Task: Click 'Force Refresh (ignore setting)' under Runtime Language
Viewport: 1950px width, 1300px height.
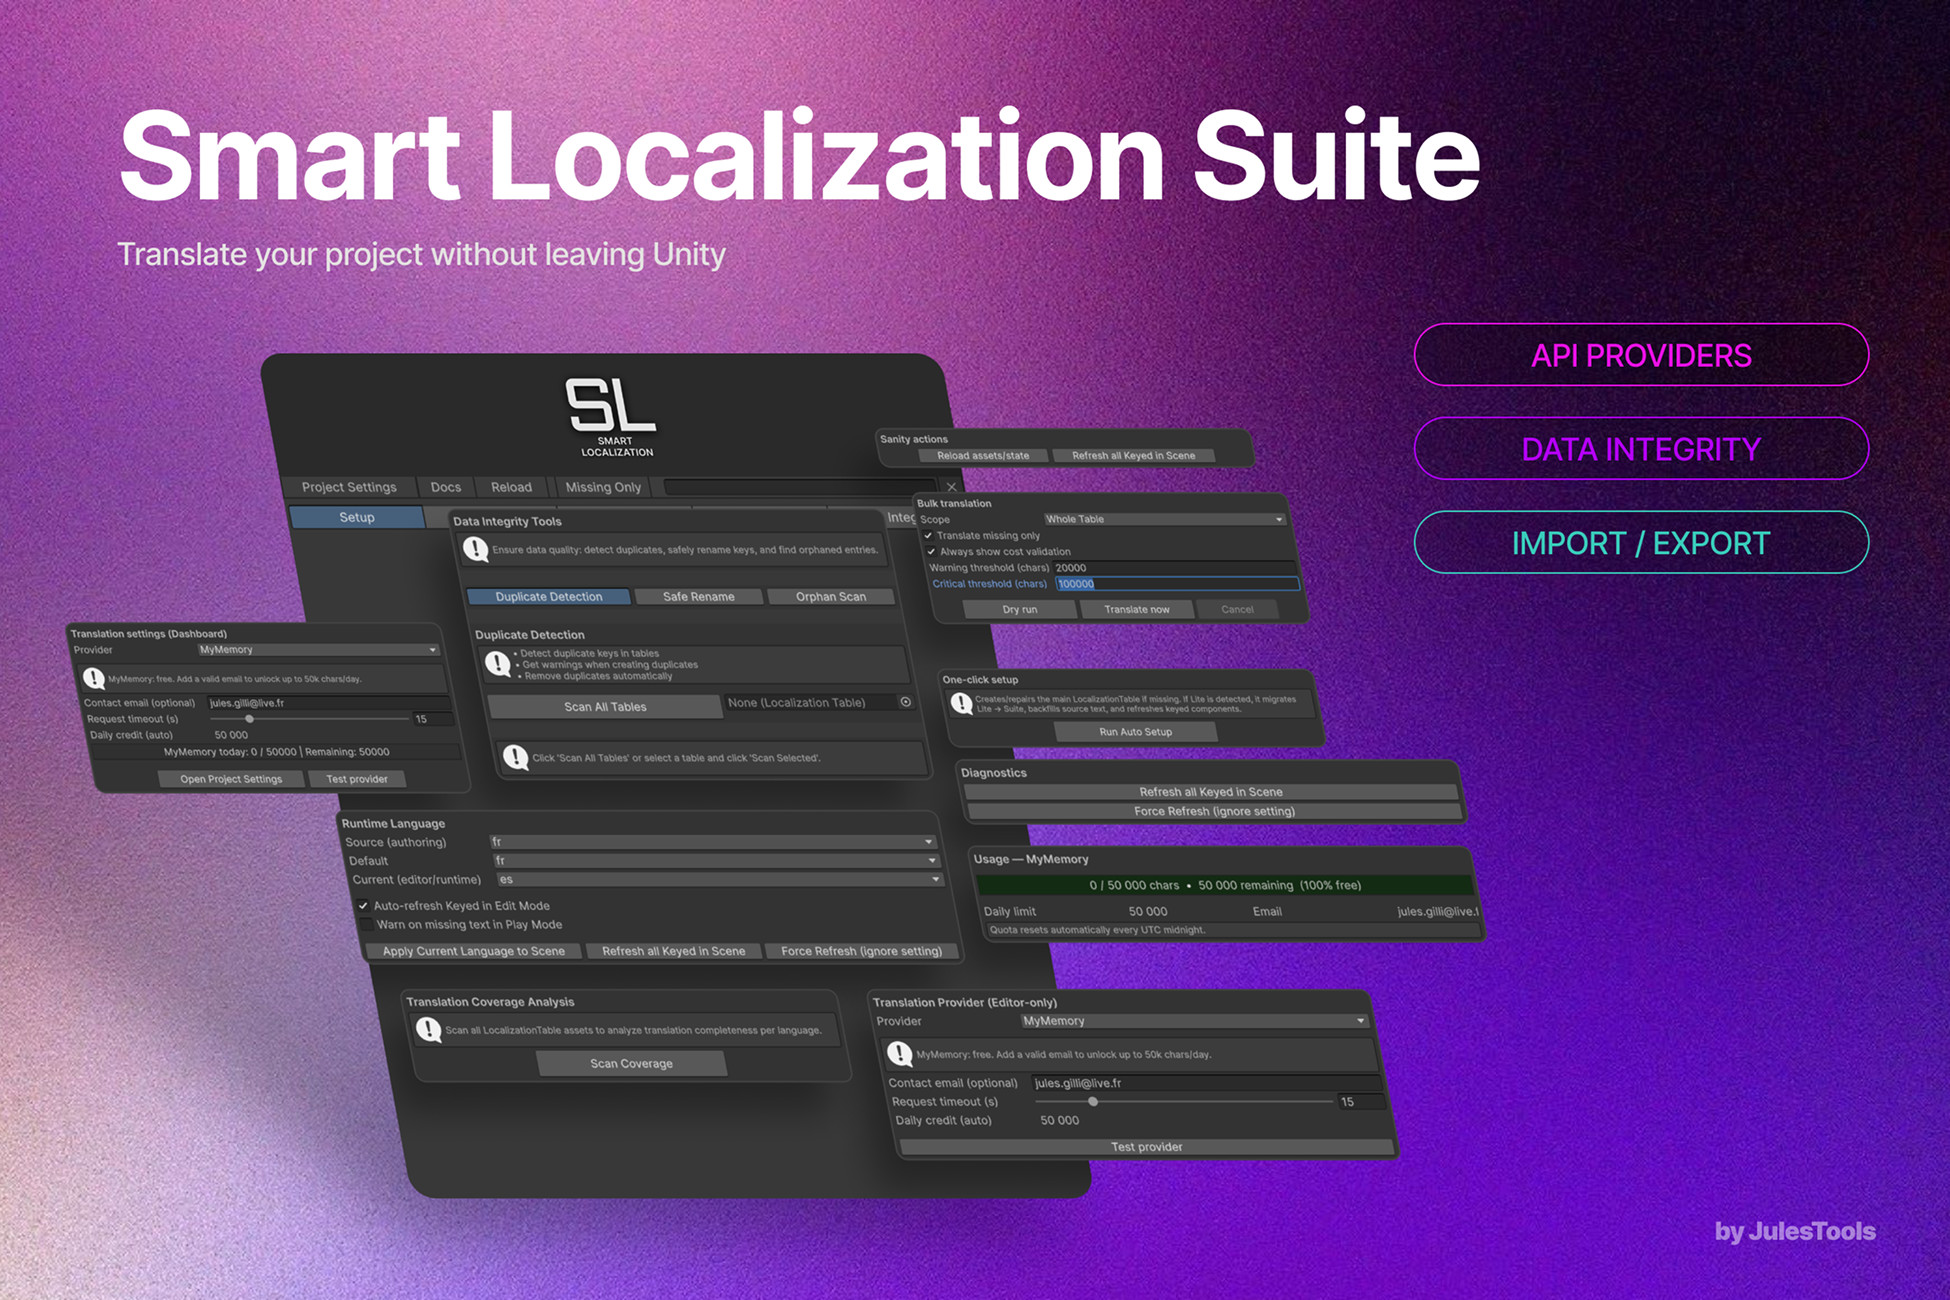Action: point(862,951)
